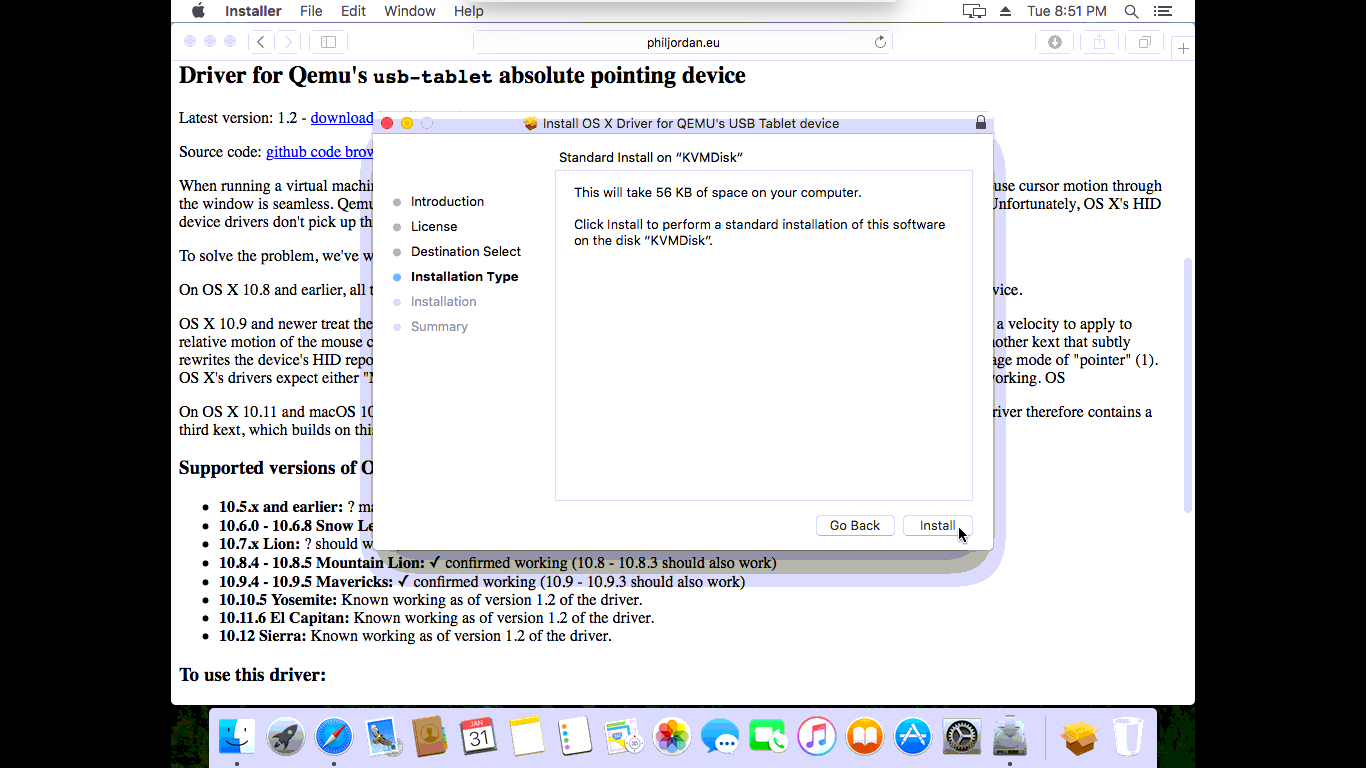This screenshot has width=1366, height=768.
Task: Launch App Store from the dock
Action: pyautogui.click(x=913, y=738)
